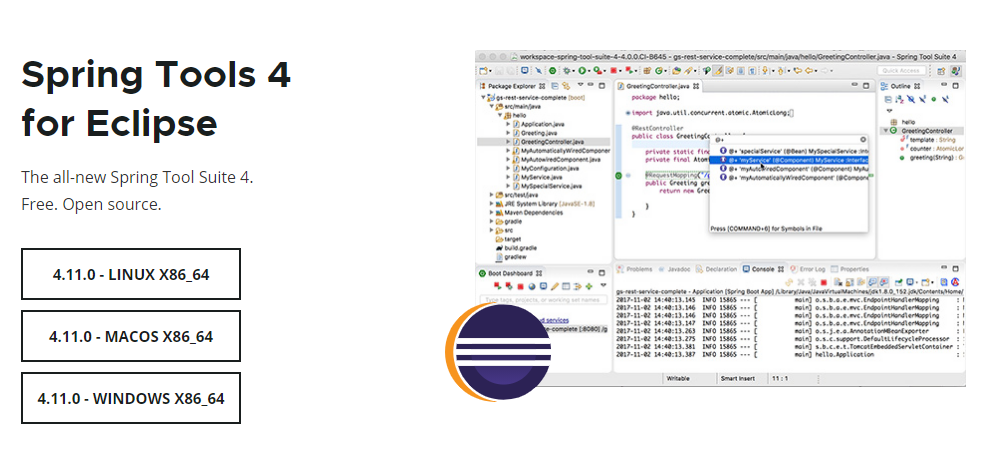Click the 'package hello;' code line
The height and width of the screenshot is (458, 1005).
pos(655,97)
